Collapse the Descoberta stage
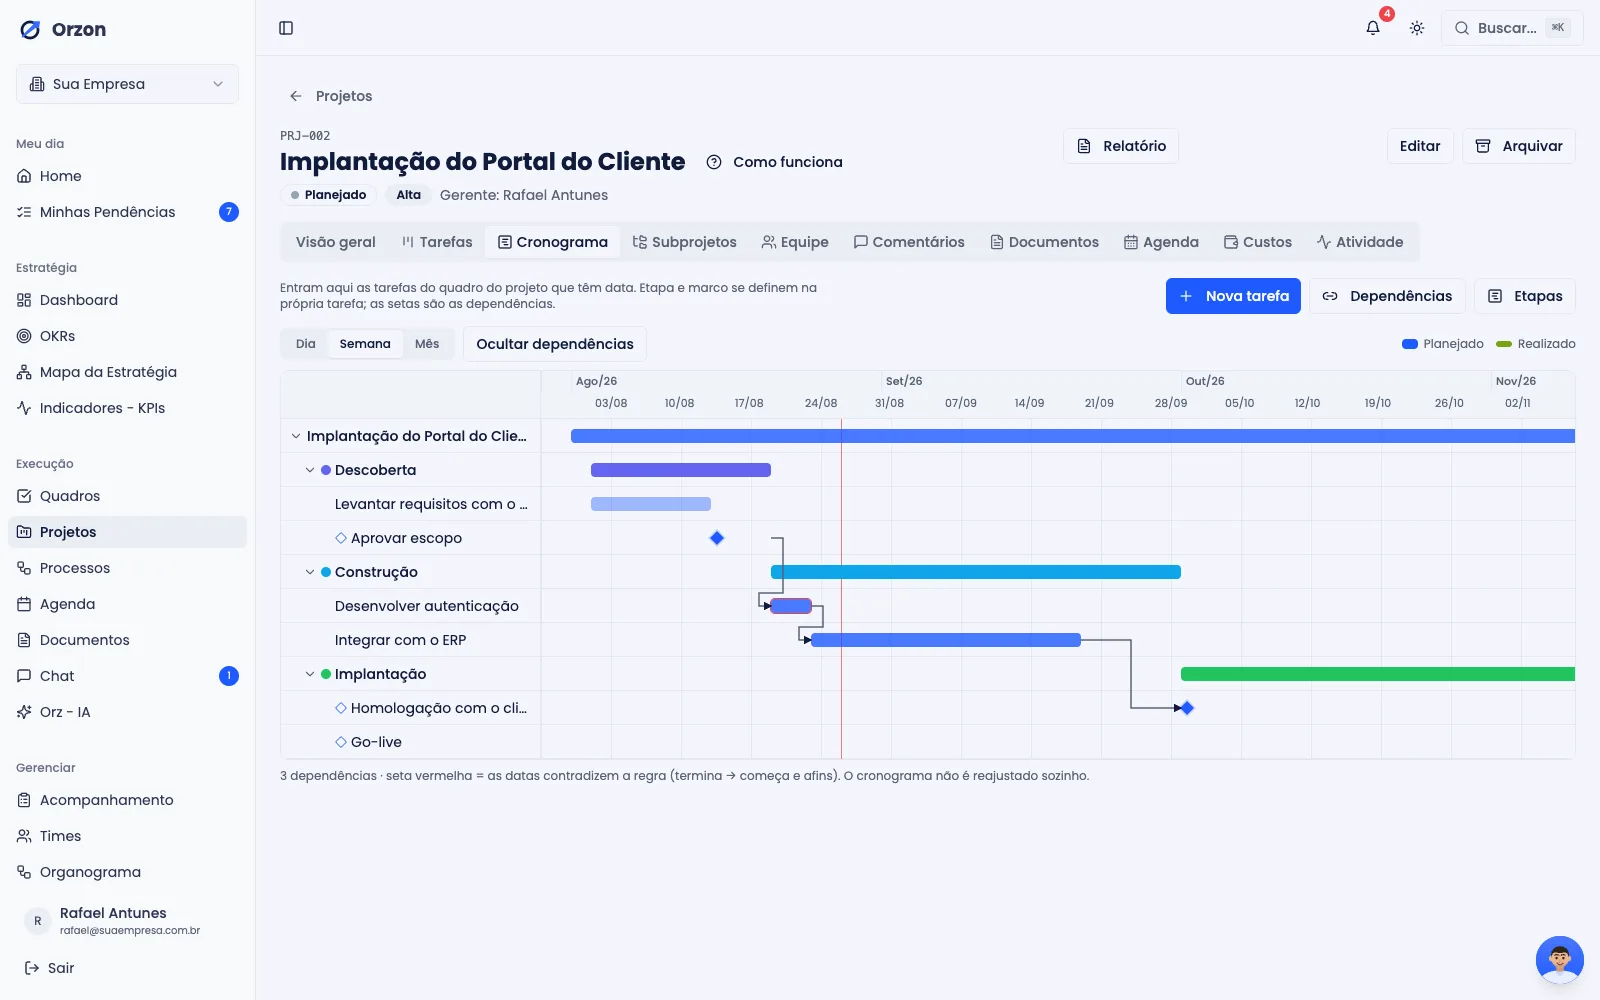Viewport: 1600px width, 1000px height. click(x=310, y=470)
